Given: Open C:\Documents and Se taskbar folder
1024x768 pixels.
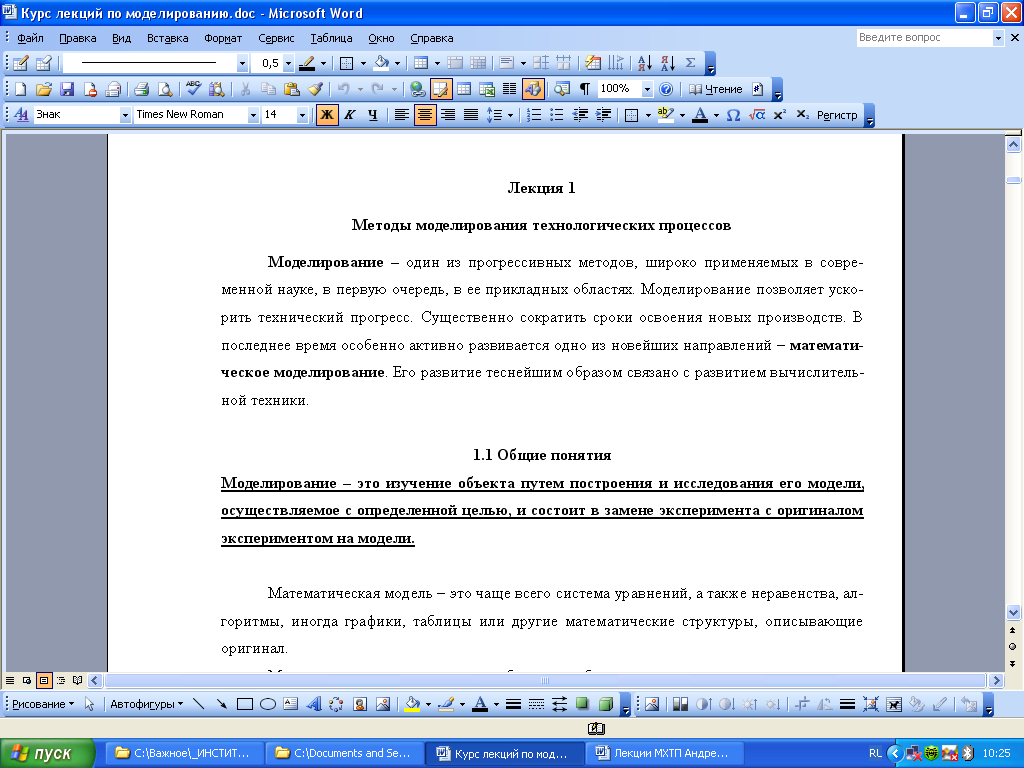Looking at the screenshot, I should 345,754.
